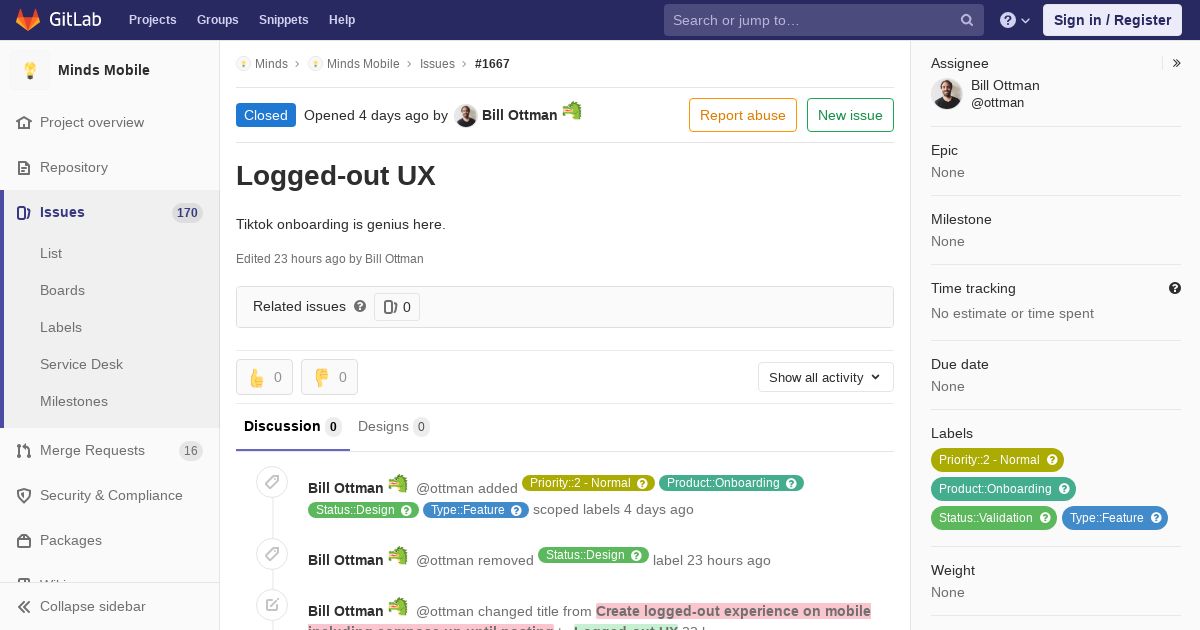This screenshot has width=1200, height=630.
Task: Click the Security & Compliance shield icon
Action: click(24, 495)
